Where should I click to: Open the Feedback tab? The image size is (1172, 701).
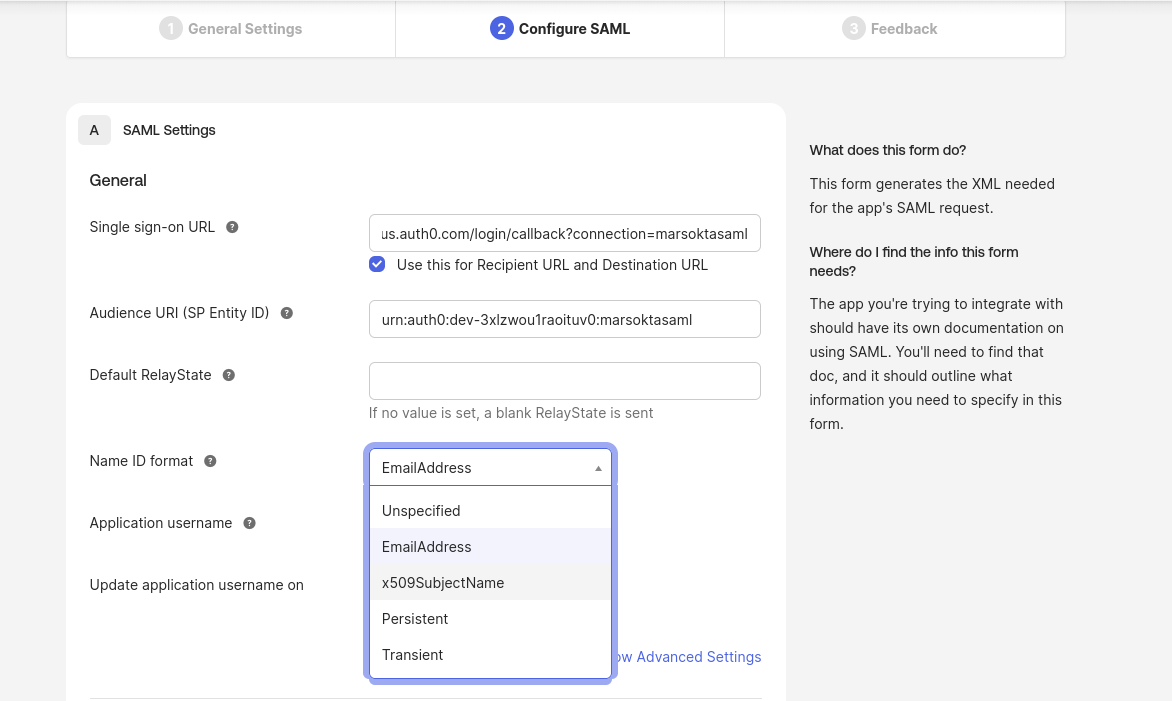[x=903, y=28]
